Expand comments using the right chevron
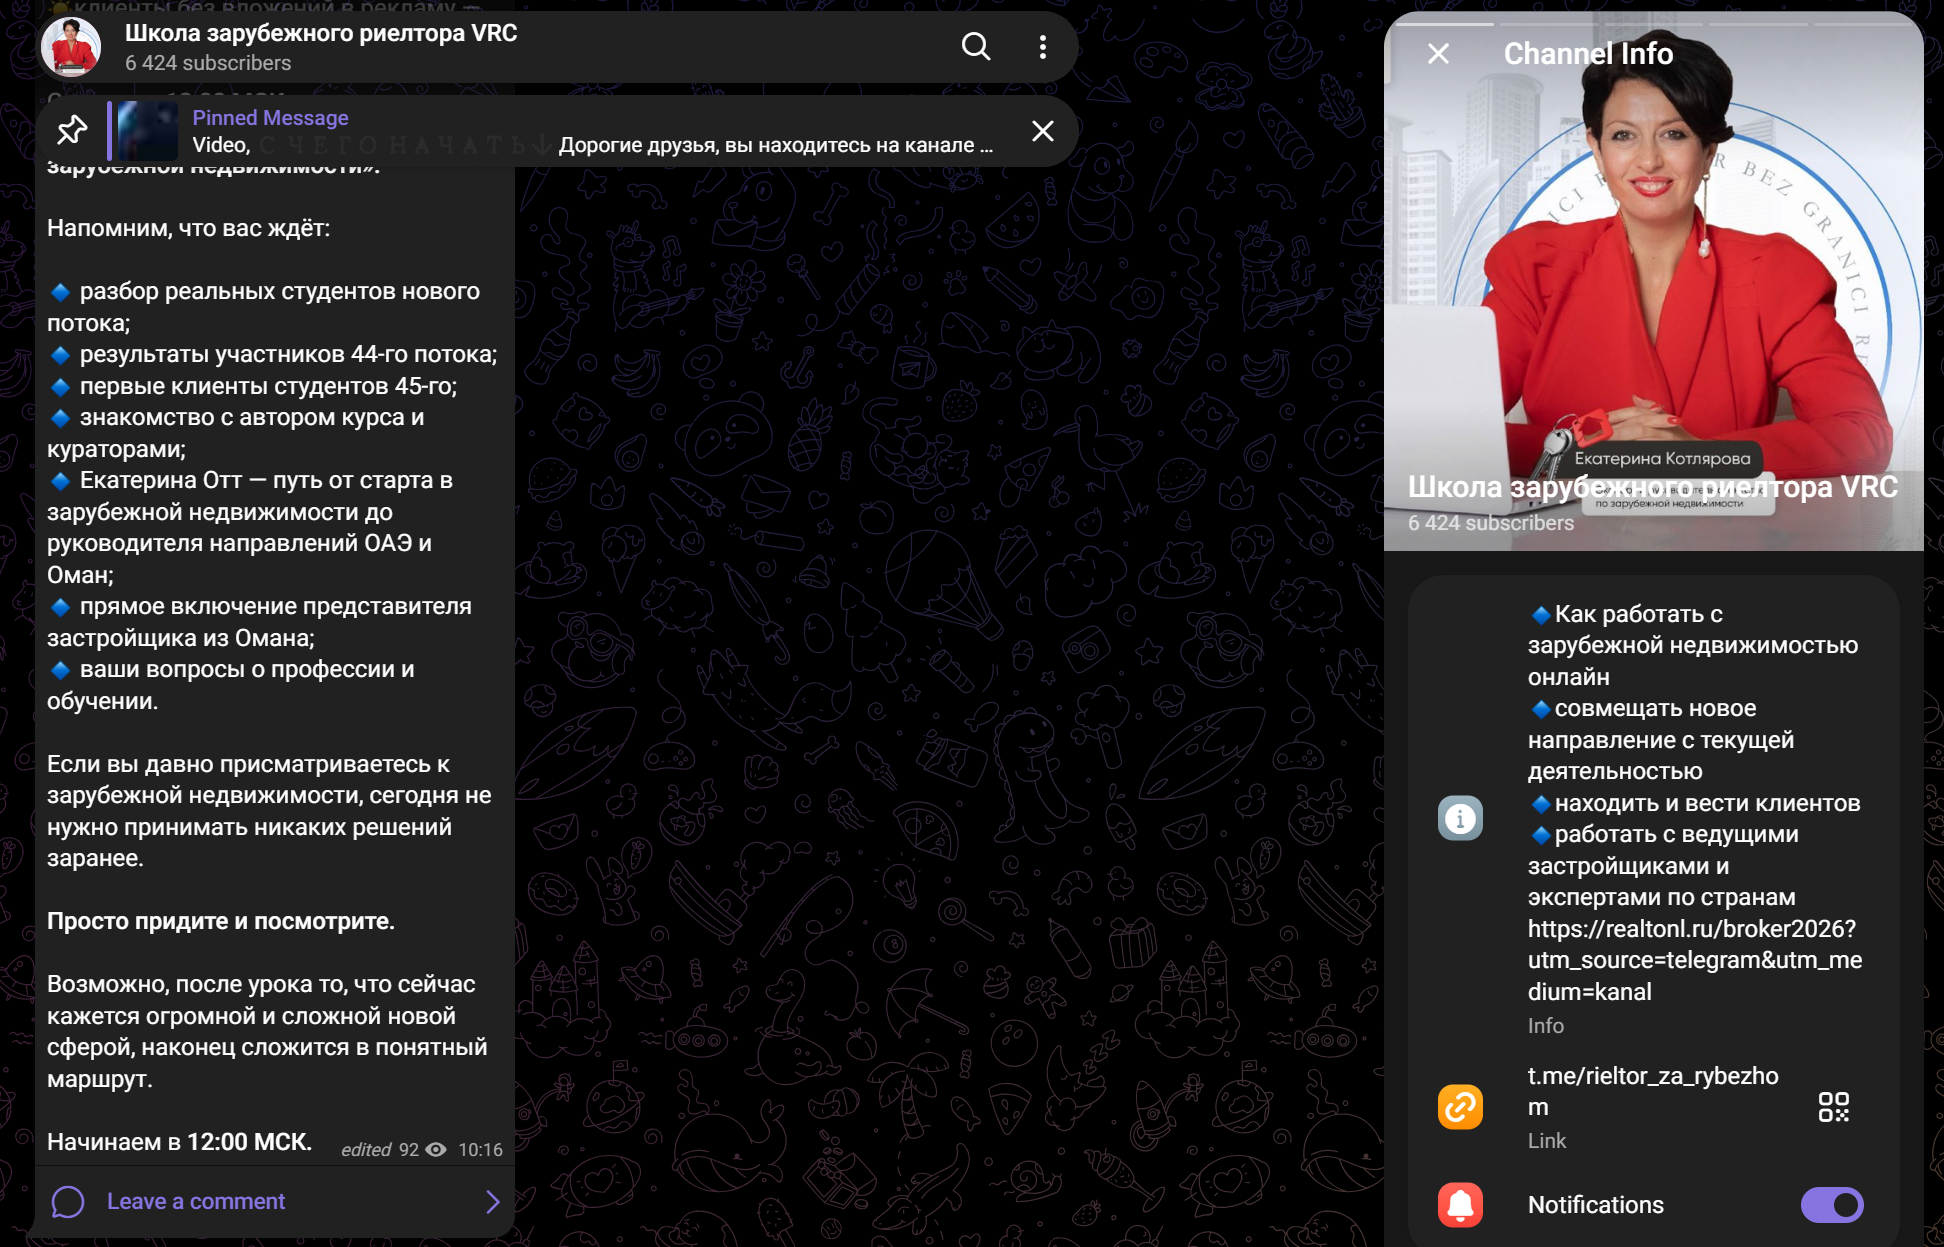The height and width of the screenshot is (1247, 1944). tap(492, 1202)
